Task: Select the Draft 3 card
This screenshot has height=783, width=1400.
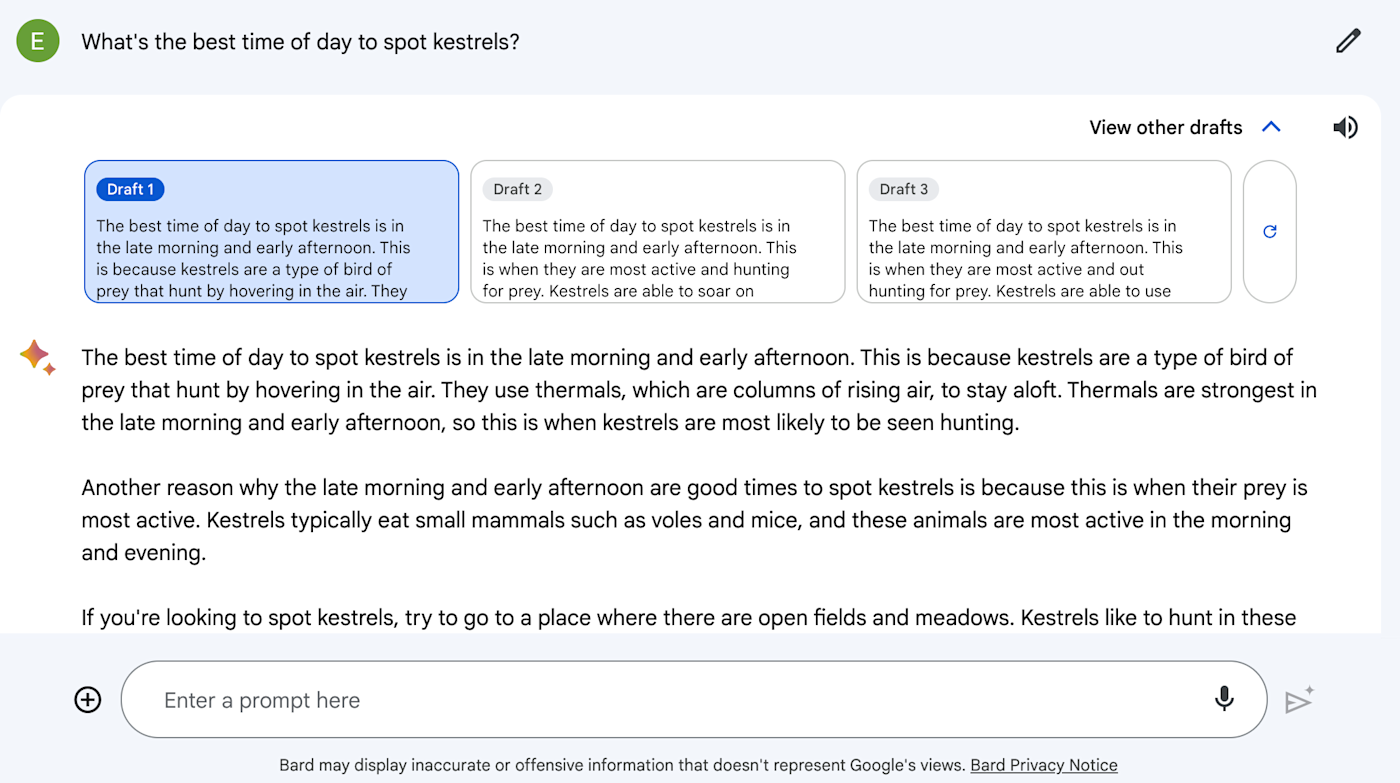Action: [1043, 231]
